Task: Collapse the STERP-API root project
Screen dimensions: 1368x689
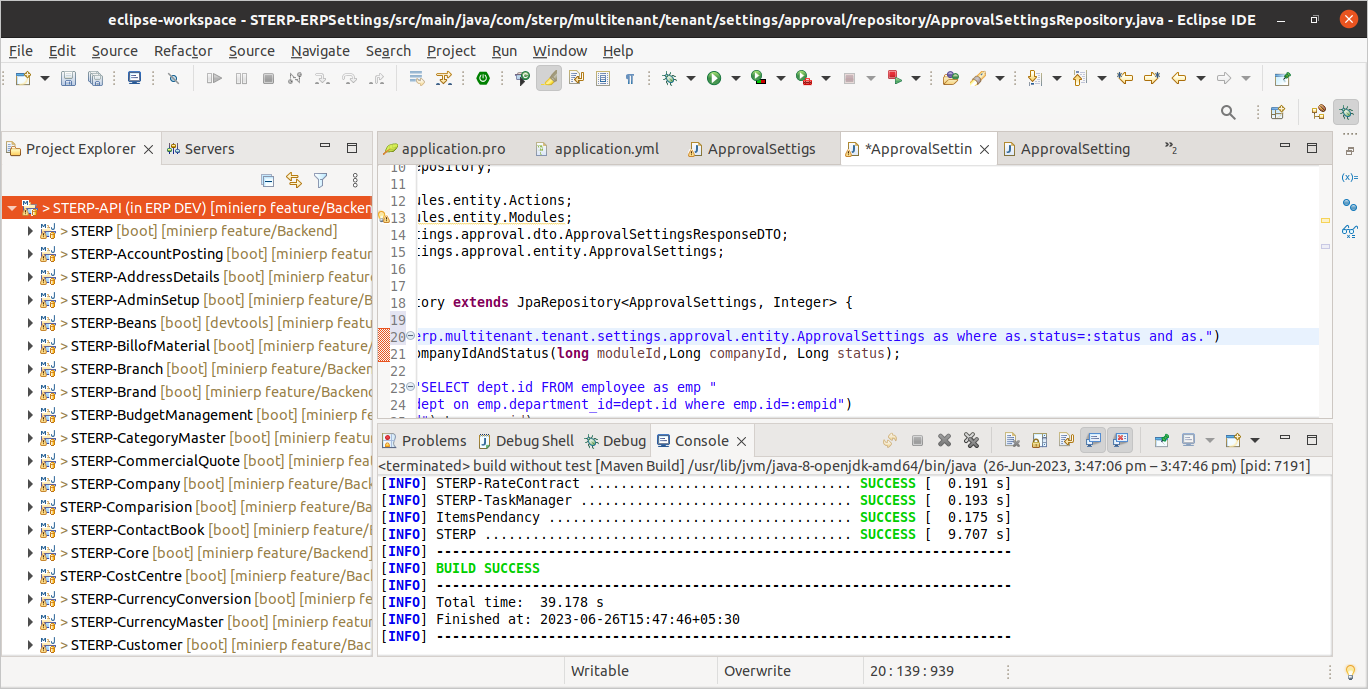Action: [11, 209]
